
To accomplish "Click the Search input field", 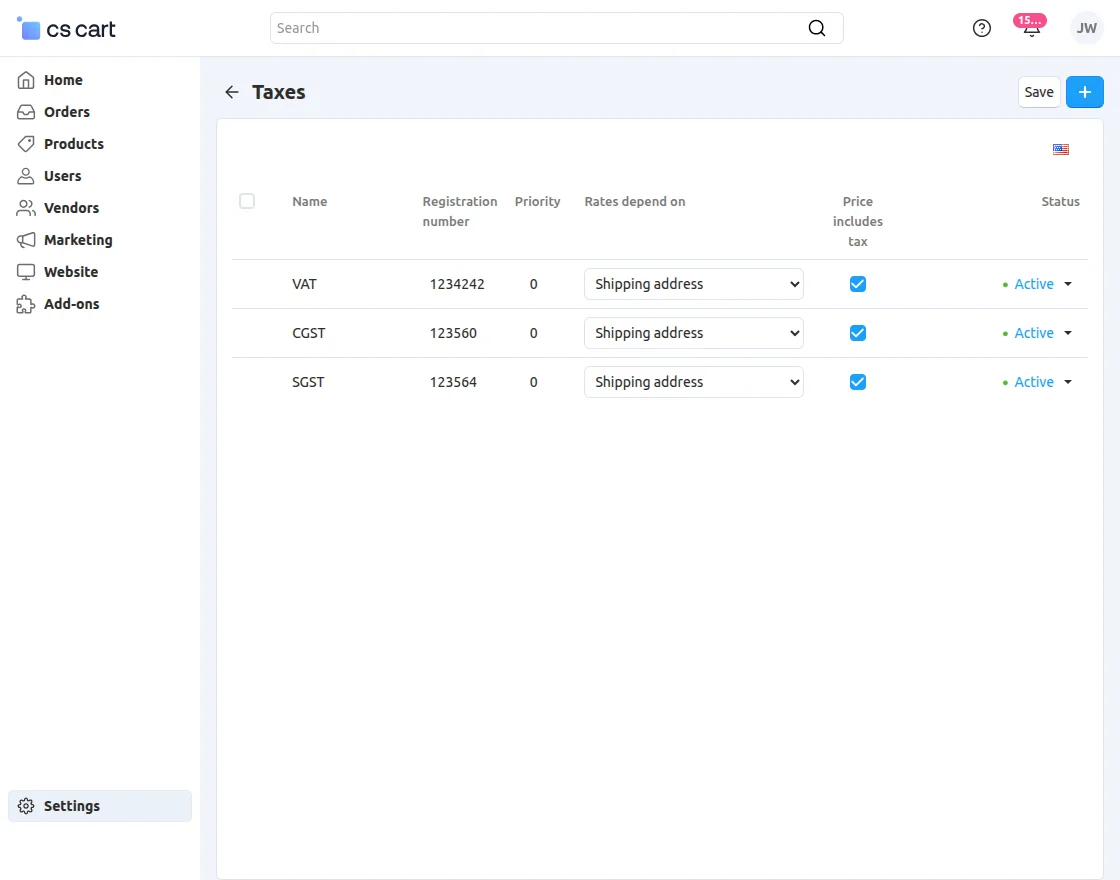I will tap(540, 28).
